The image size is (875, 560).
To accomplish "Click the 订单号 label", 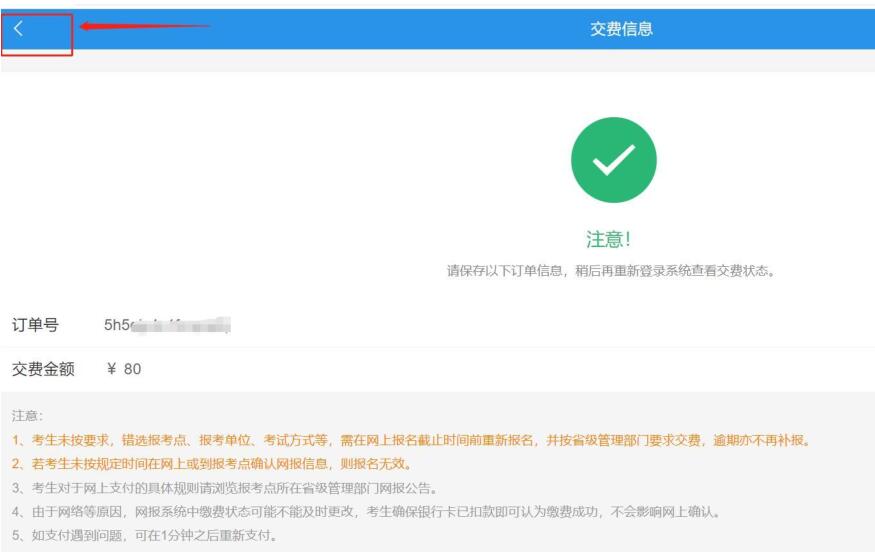I will [x=35, y=325].
